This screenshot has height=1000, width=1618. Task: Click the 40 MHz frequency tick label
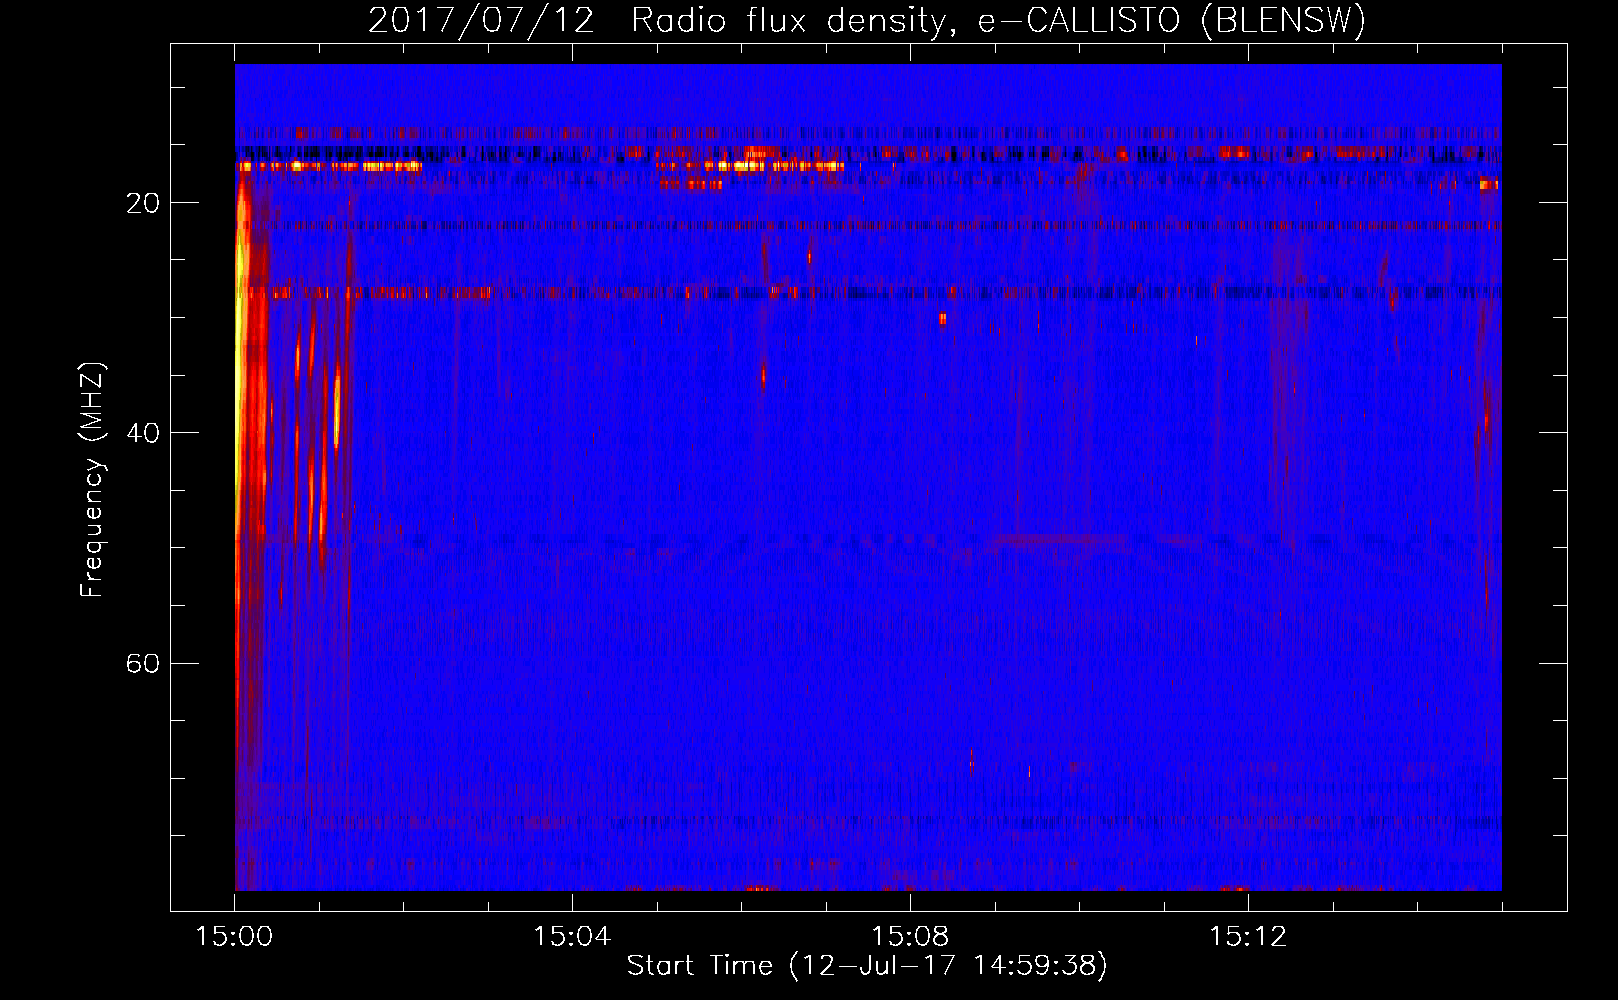[143, 433]
